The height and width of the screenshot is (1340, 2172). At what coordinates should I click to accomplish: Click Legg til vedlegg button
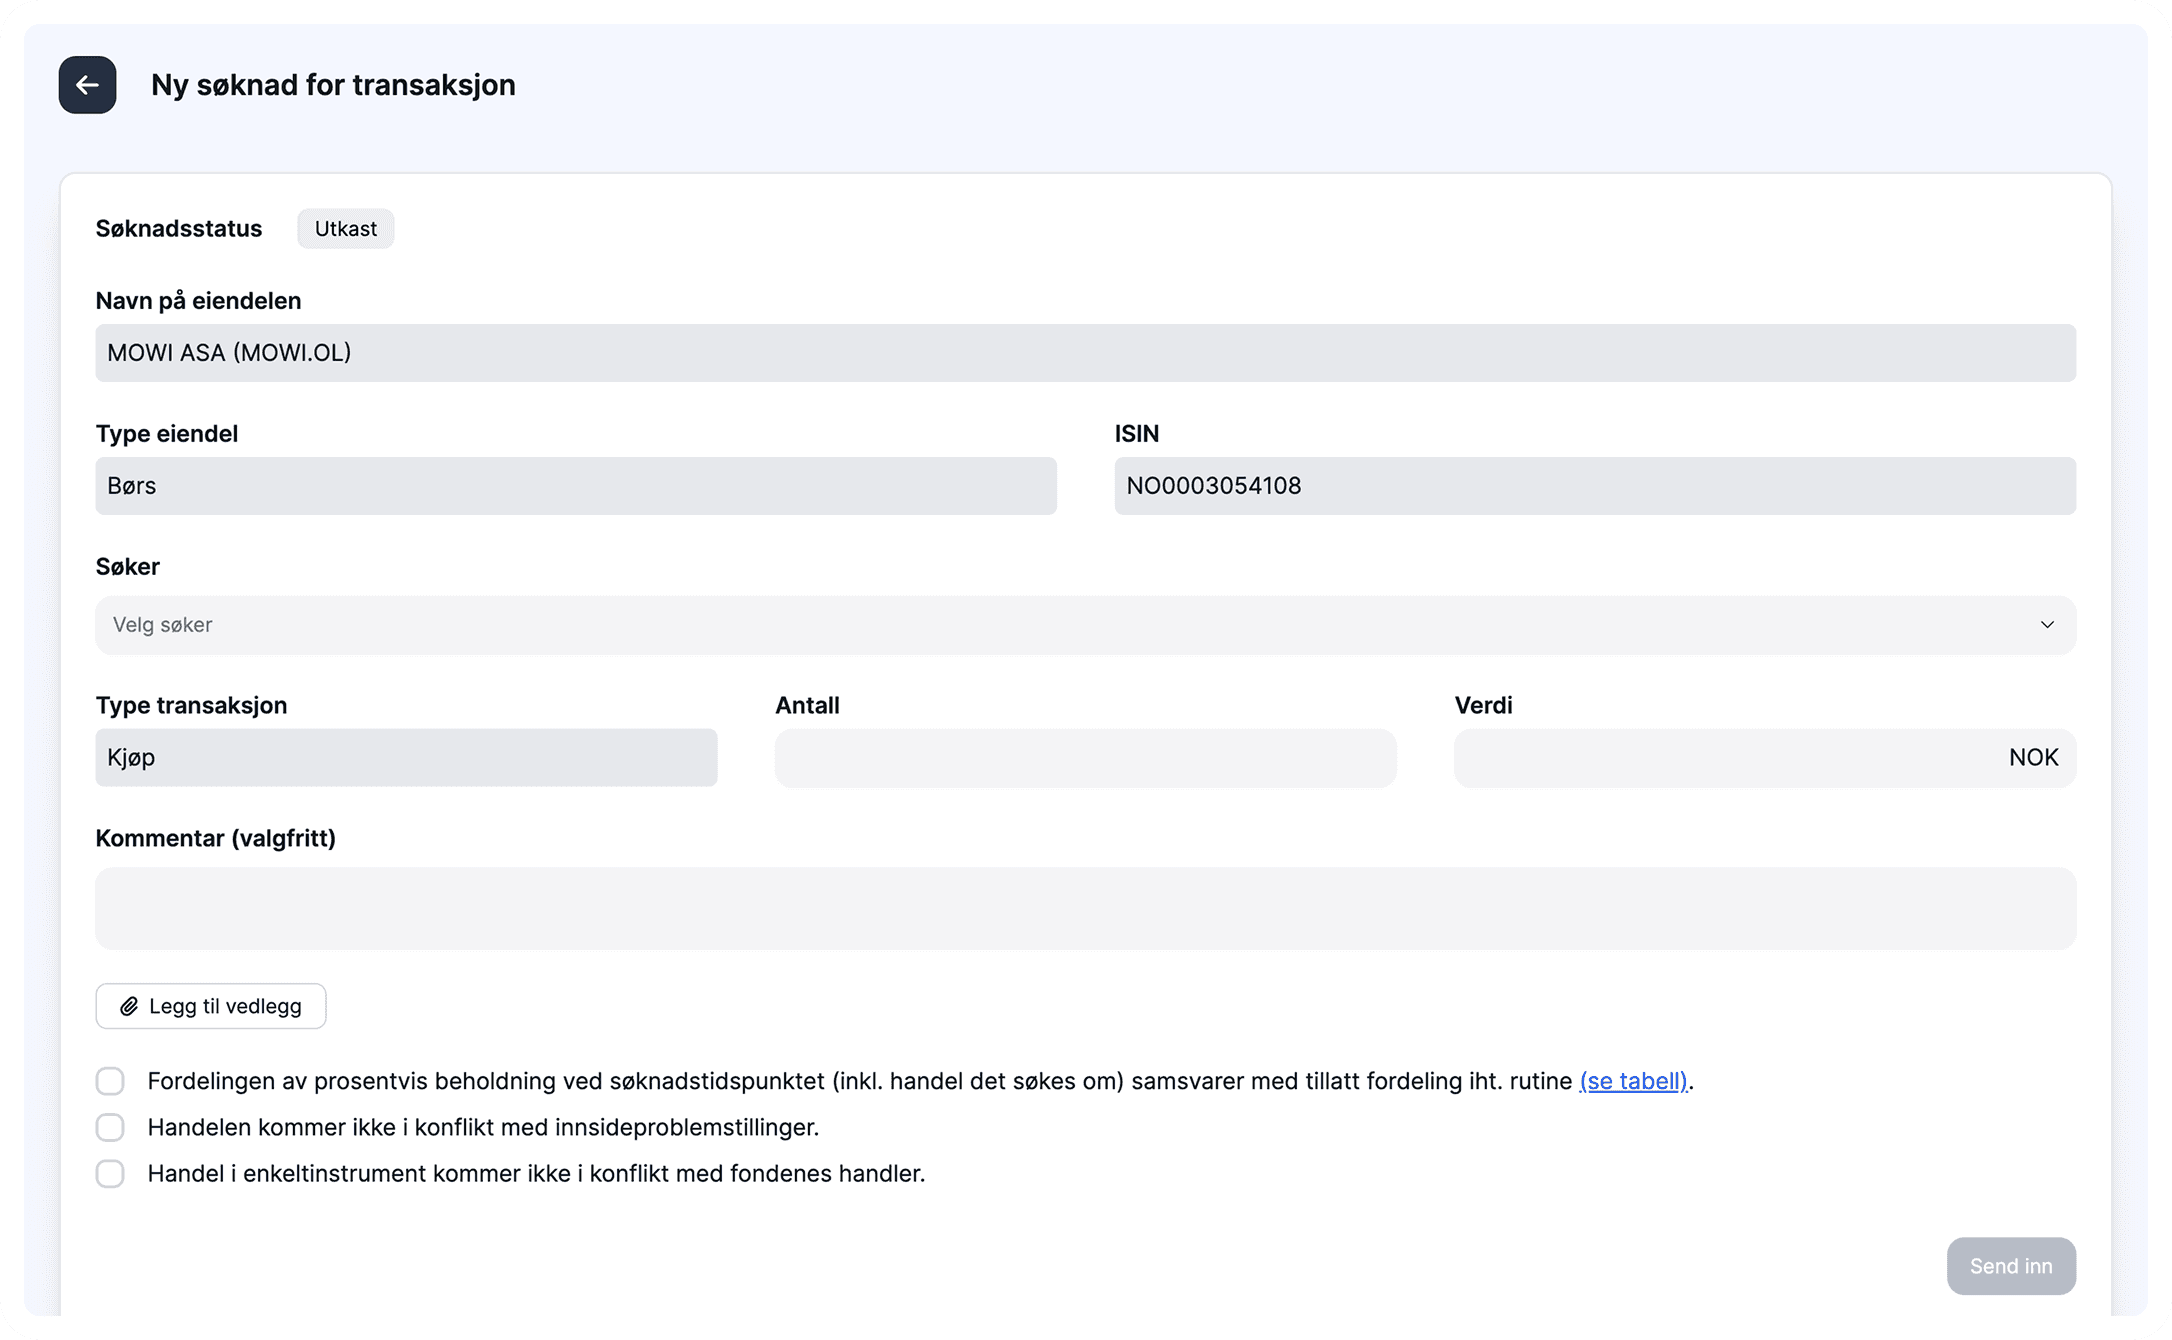click(211, 1006)
